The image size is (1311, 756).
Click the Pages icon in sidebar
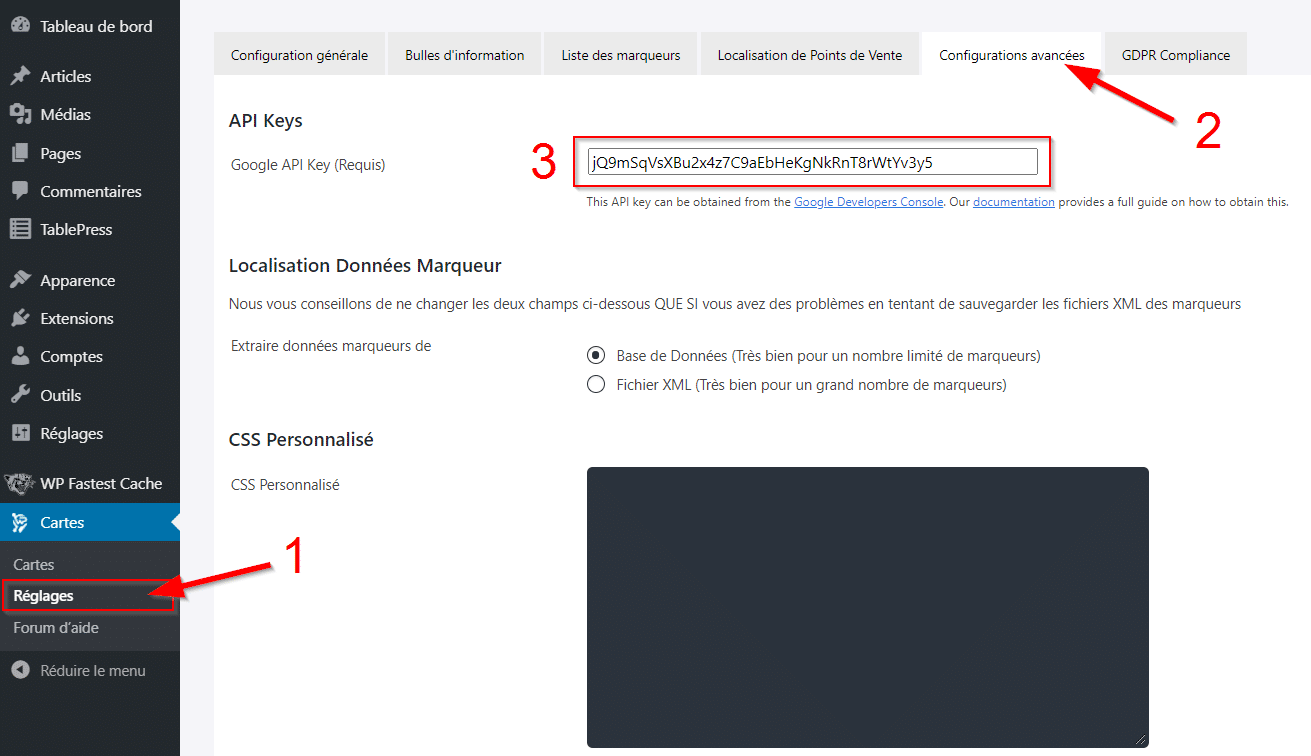[20, 154]
